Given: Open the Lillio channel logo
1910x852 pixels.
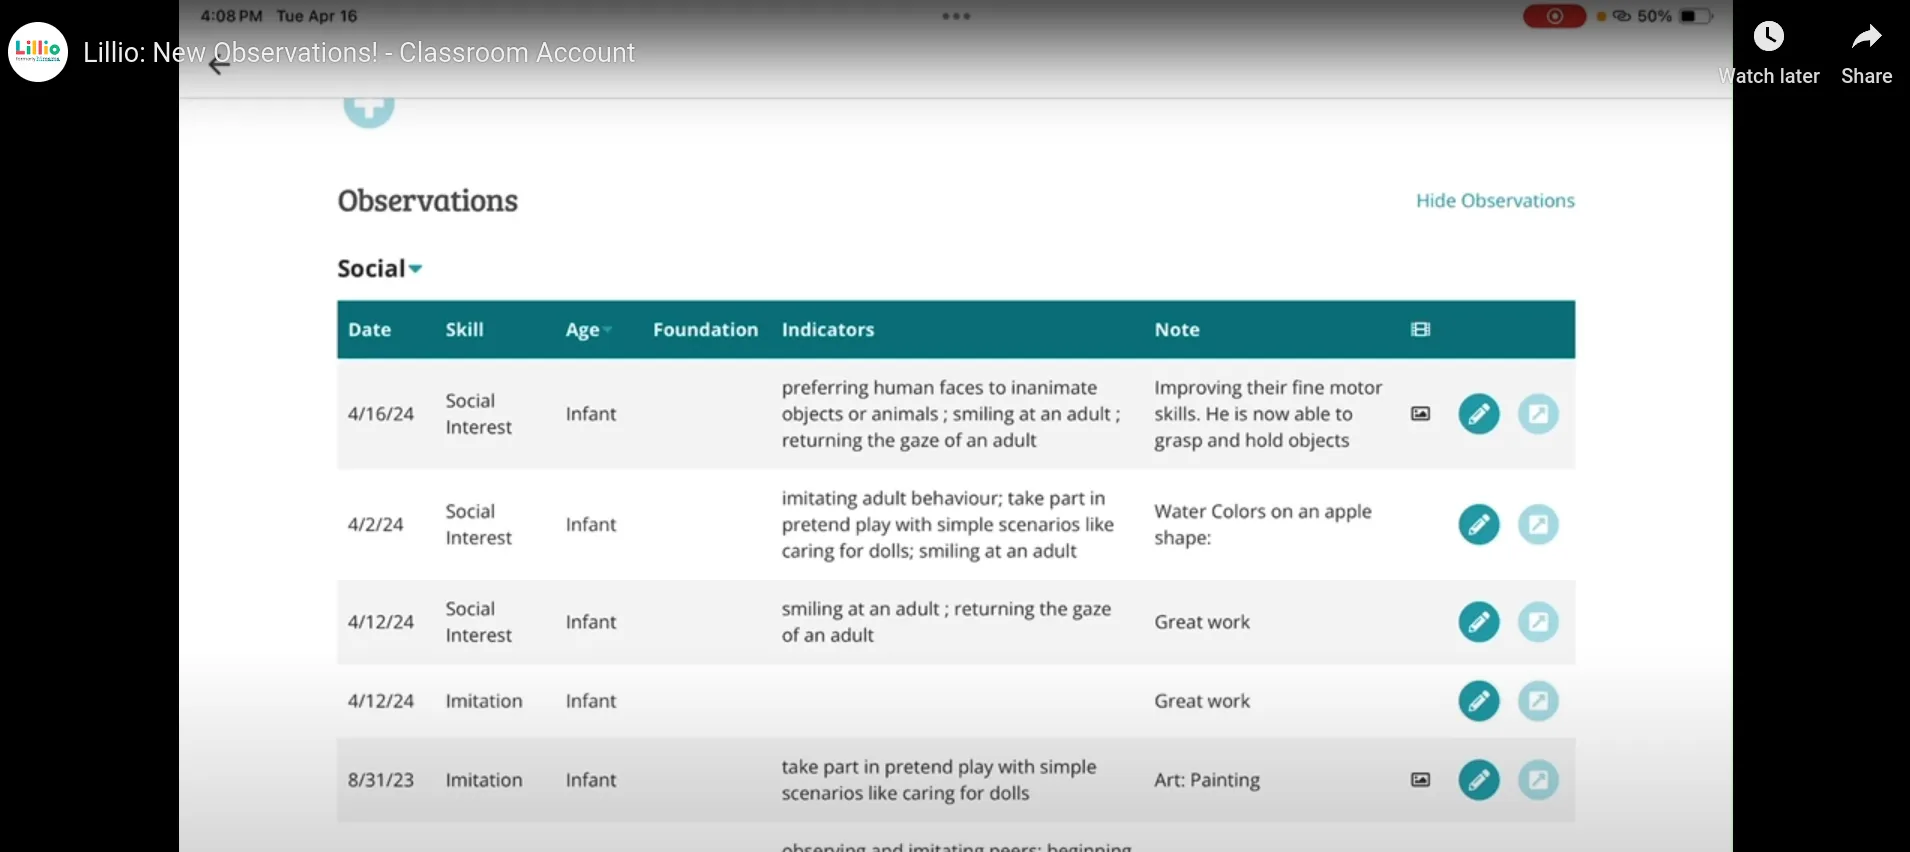Looking at the screenshot, I should (x=38, y=52).
